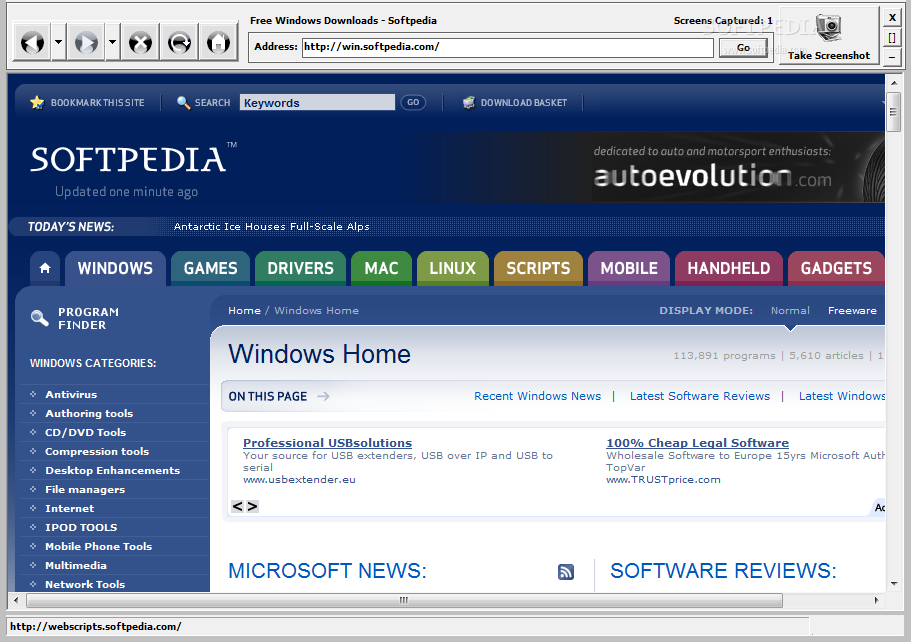
Task: Click the vertical scrollbar down arrow
Action: [893, 584]
